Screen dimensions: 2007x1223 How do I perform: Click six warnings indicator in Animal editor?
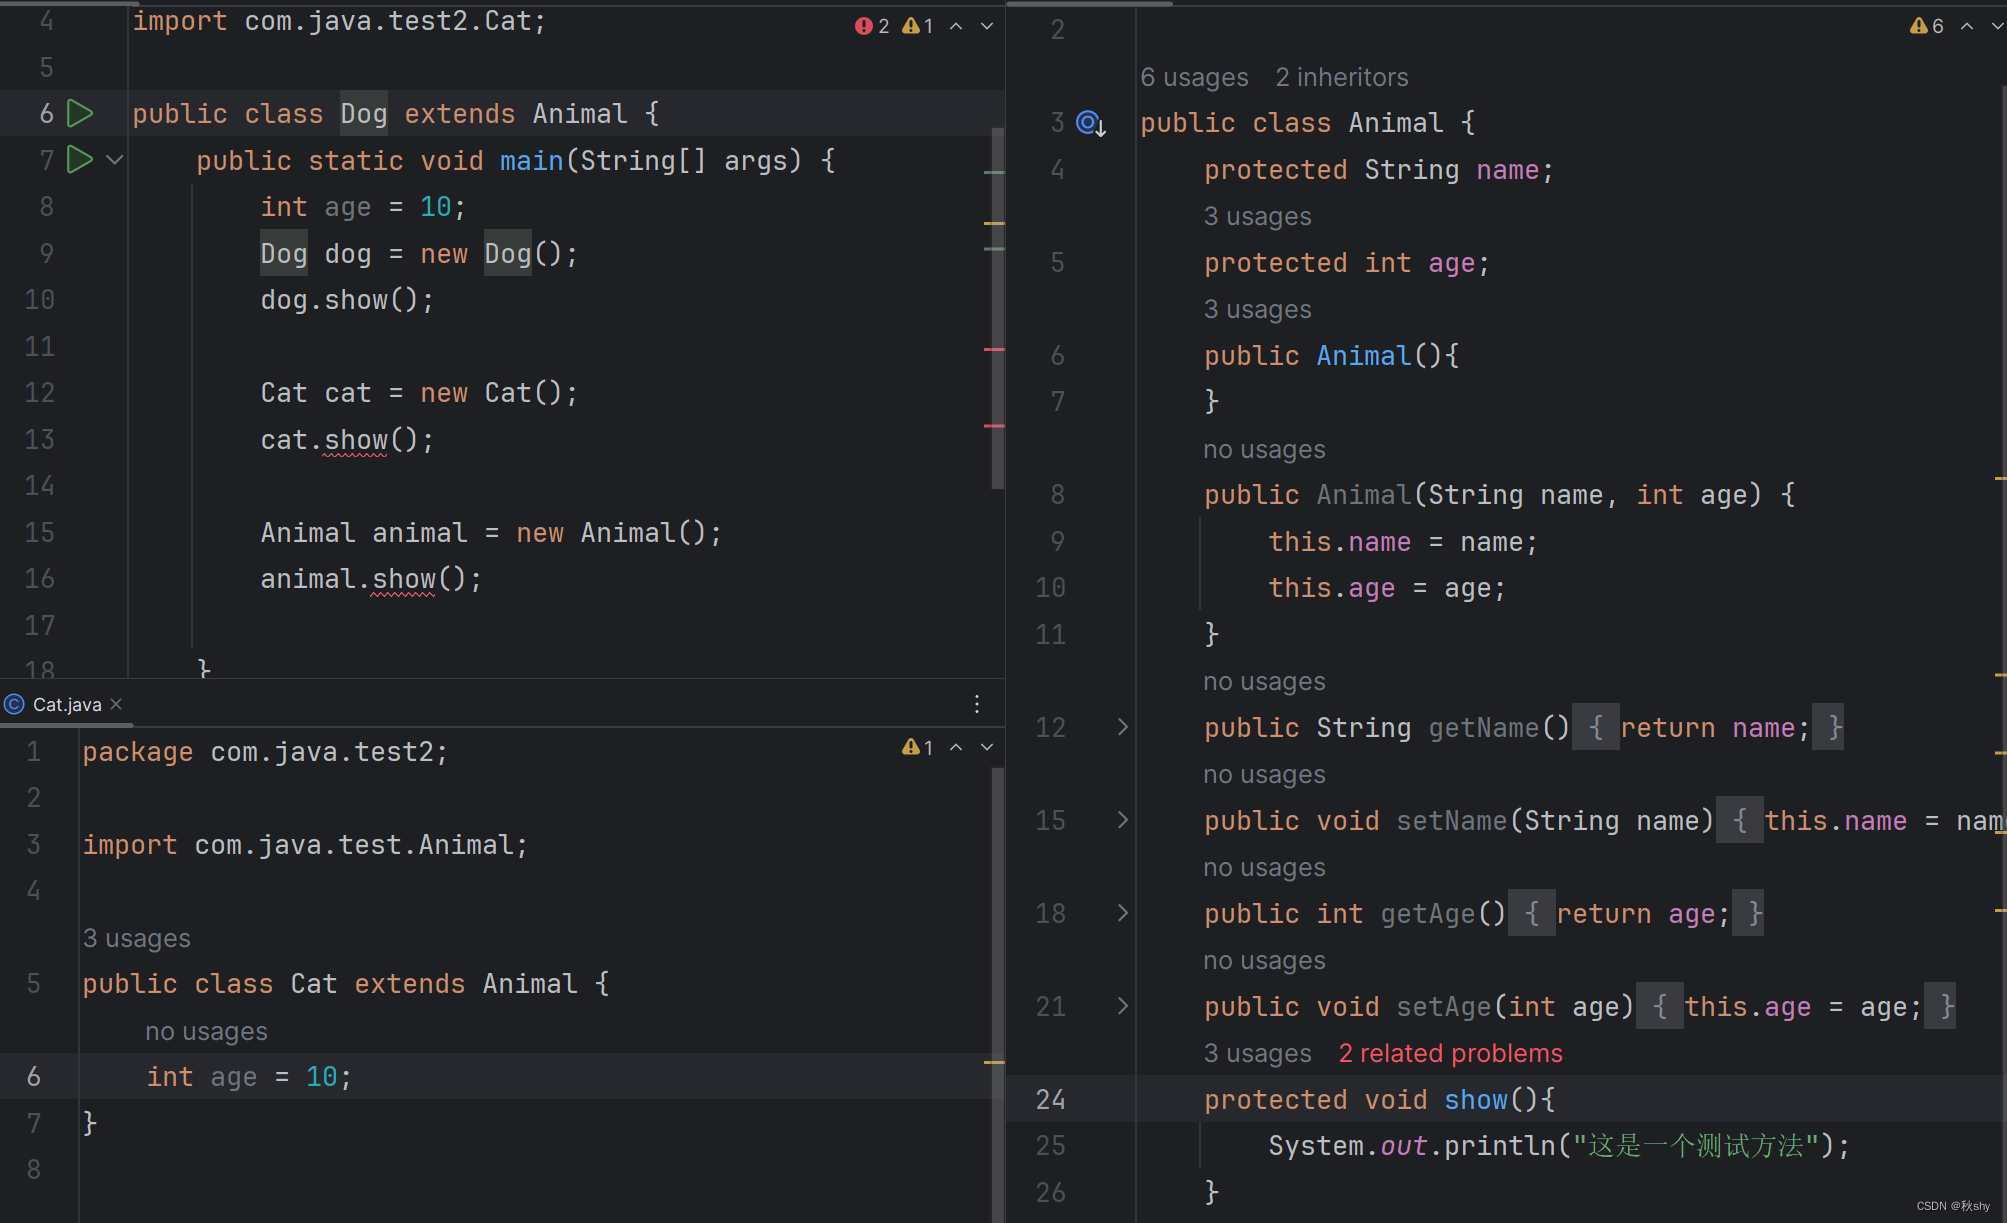(x=1927, y=26)
